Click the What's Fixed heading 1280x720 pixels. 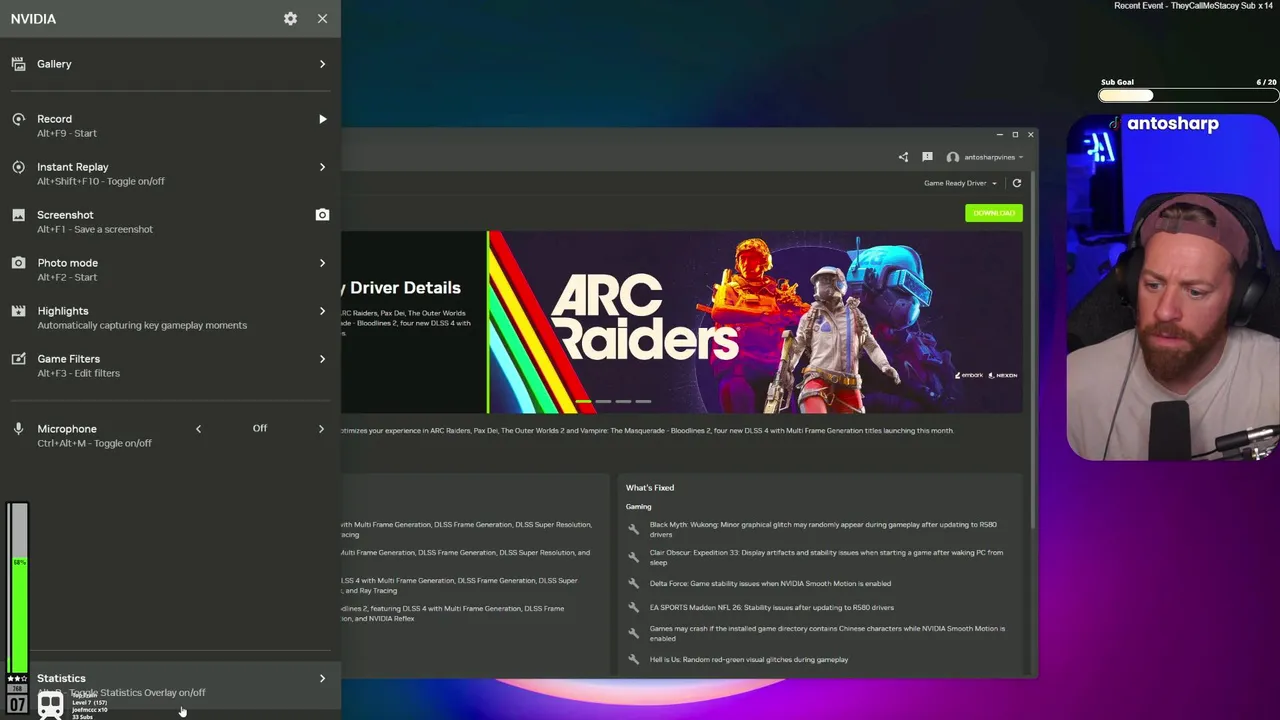[x=650, y=487]
